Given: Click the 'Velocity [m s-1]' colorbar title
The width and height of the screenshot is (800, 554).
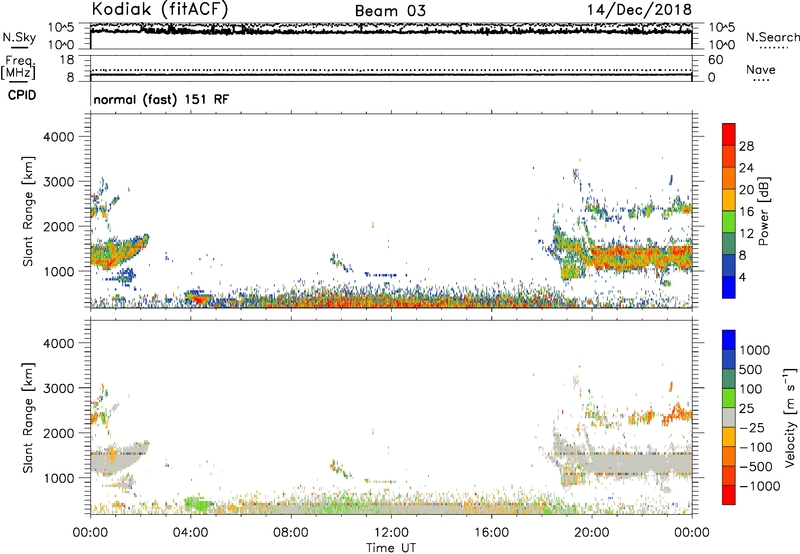Looking at the screenshot, I should [x=790, y=417].
